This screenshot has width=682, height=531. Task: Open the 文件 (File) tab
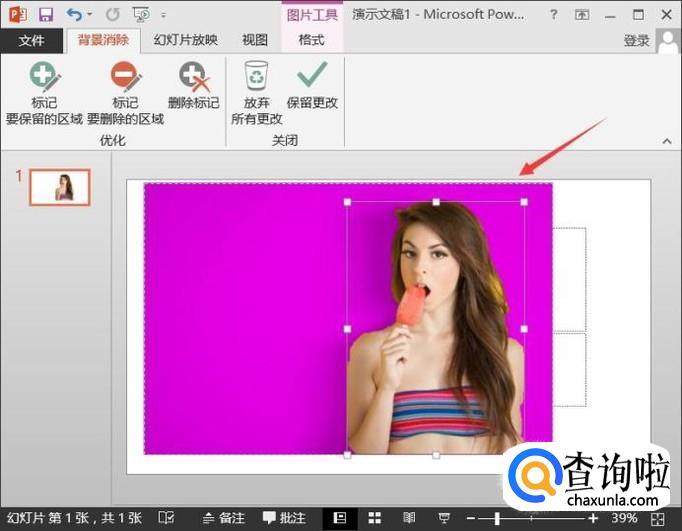(x=32, y=41)
